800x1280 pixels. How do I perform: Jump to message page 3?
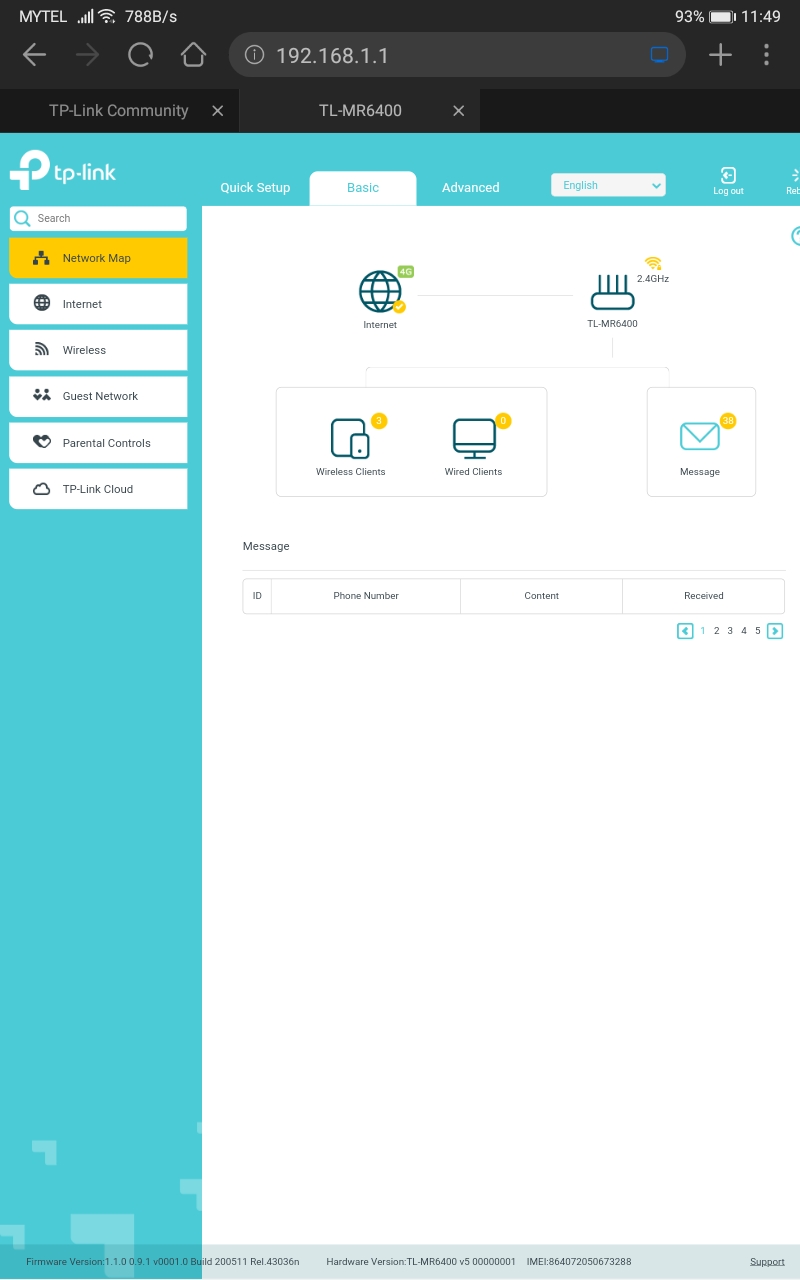coord(730,631)
